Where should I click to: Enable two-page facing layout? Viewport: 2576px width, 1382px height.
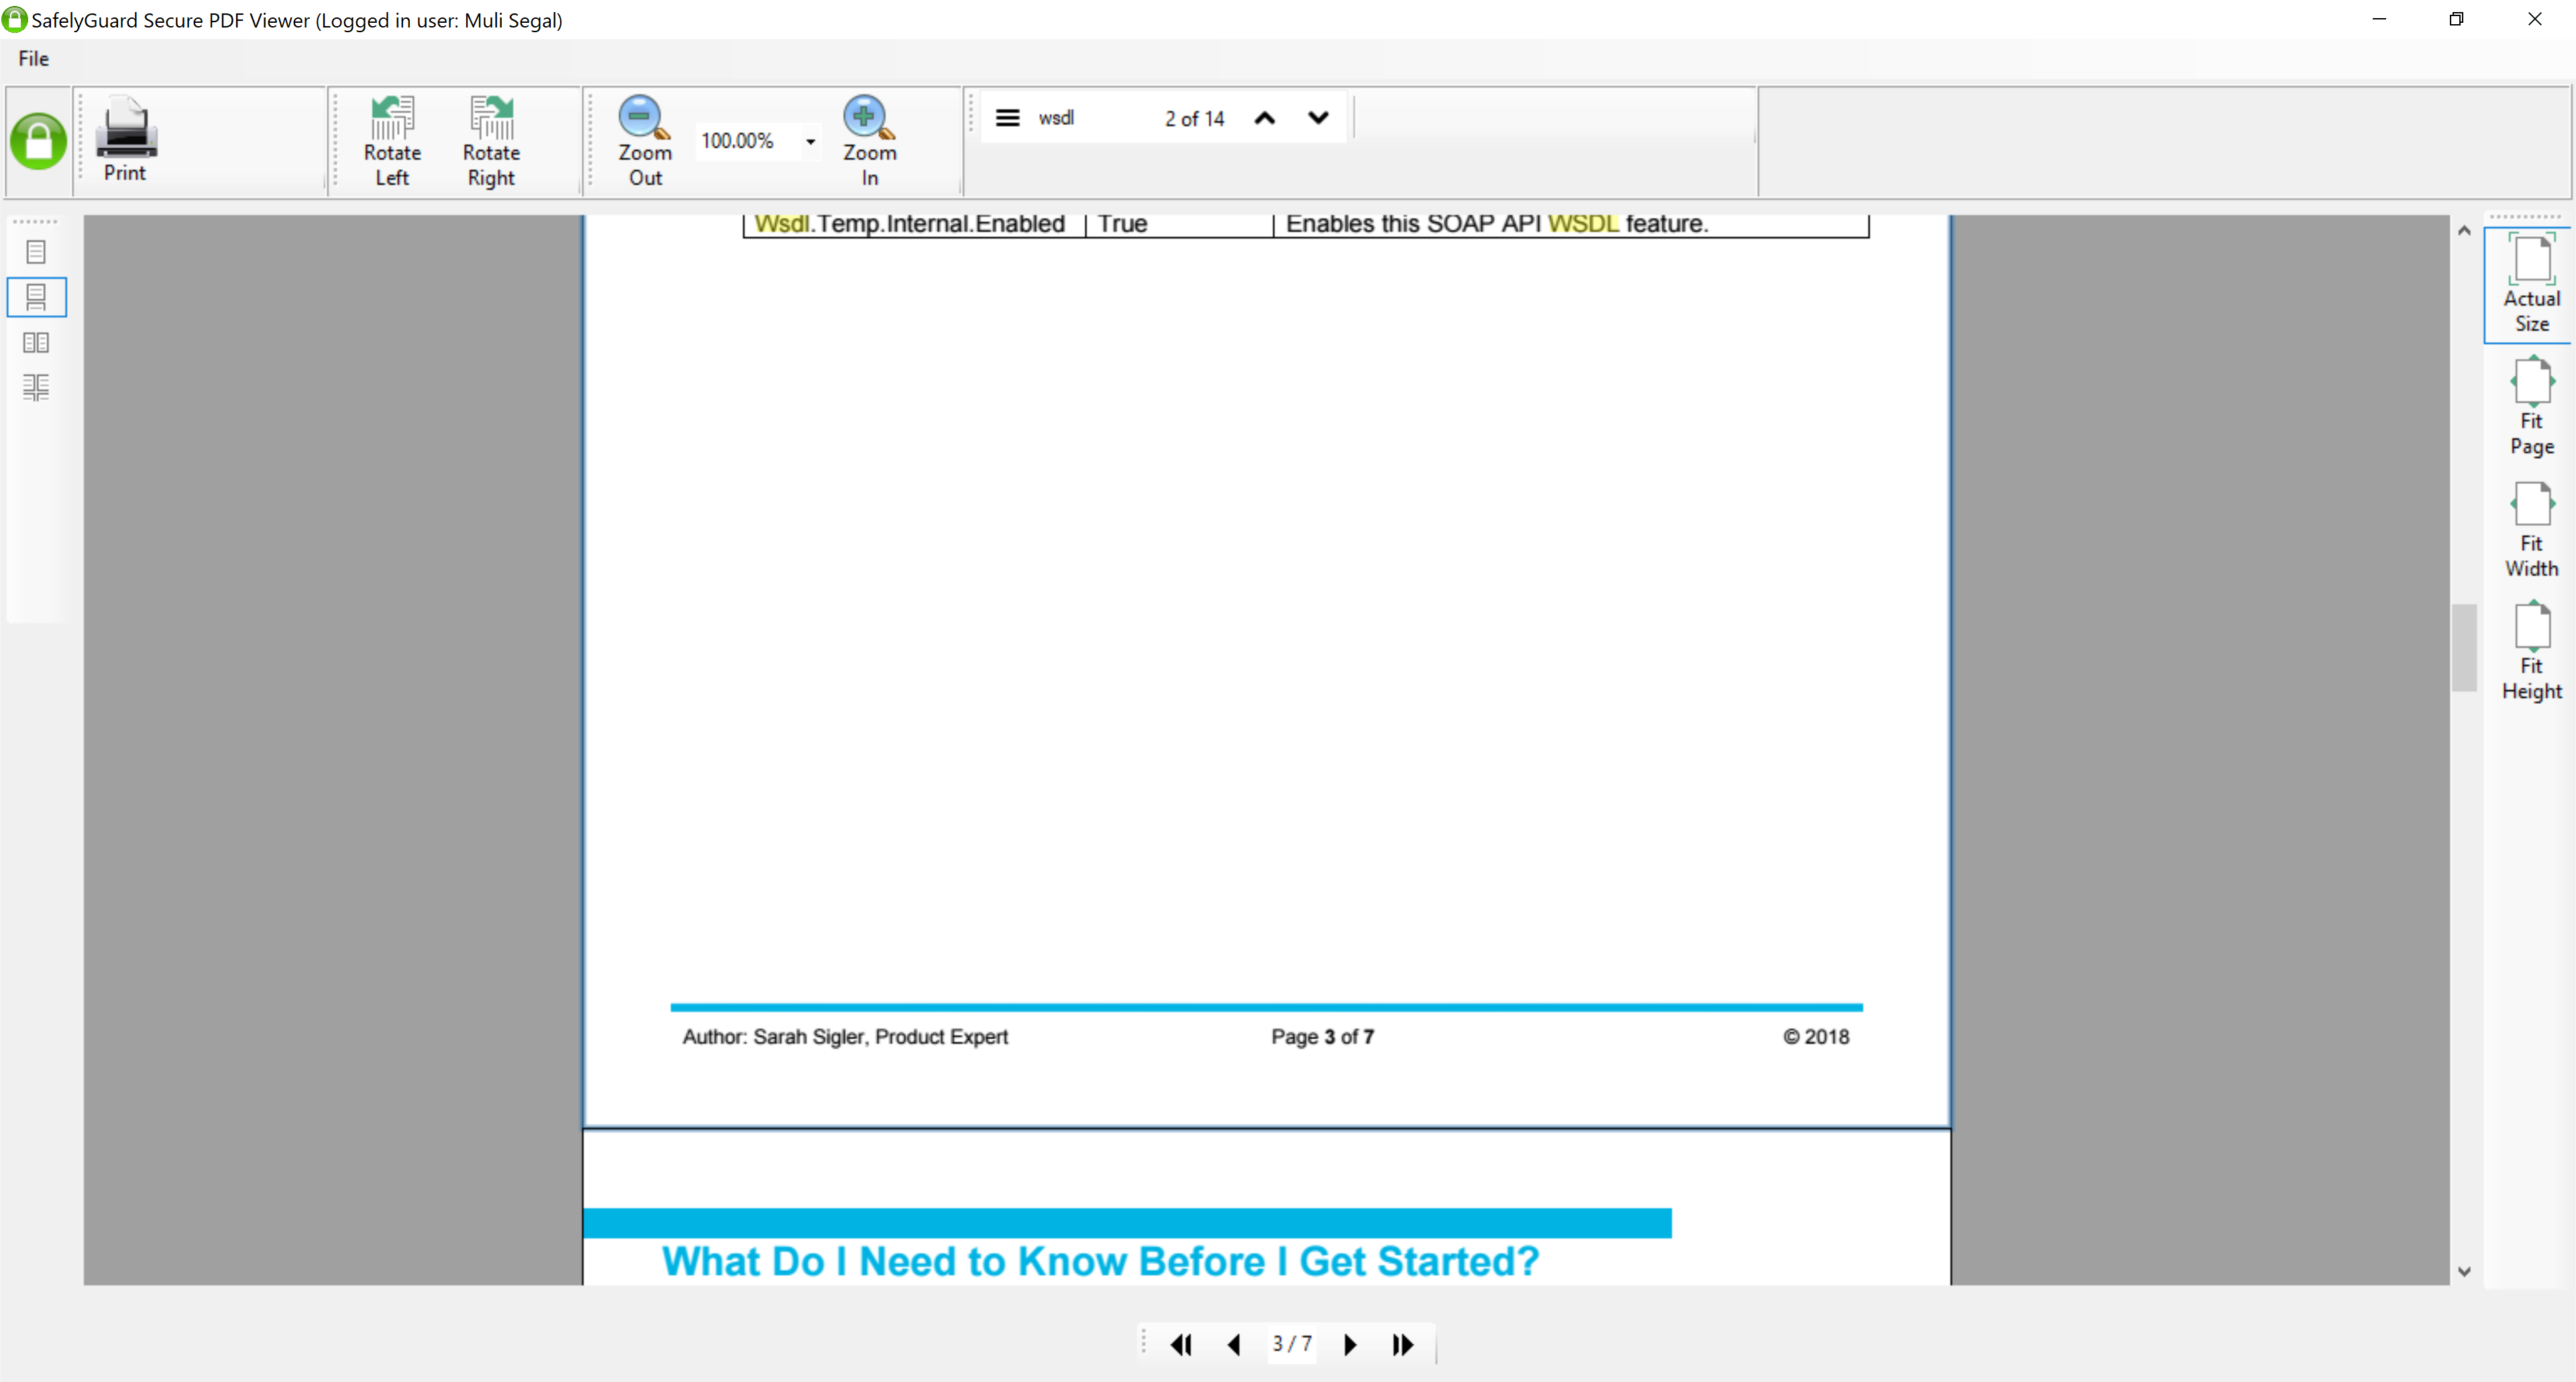36,343
